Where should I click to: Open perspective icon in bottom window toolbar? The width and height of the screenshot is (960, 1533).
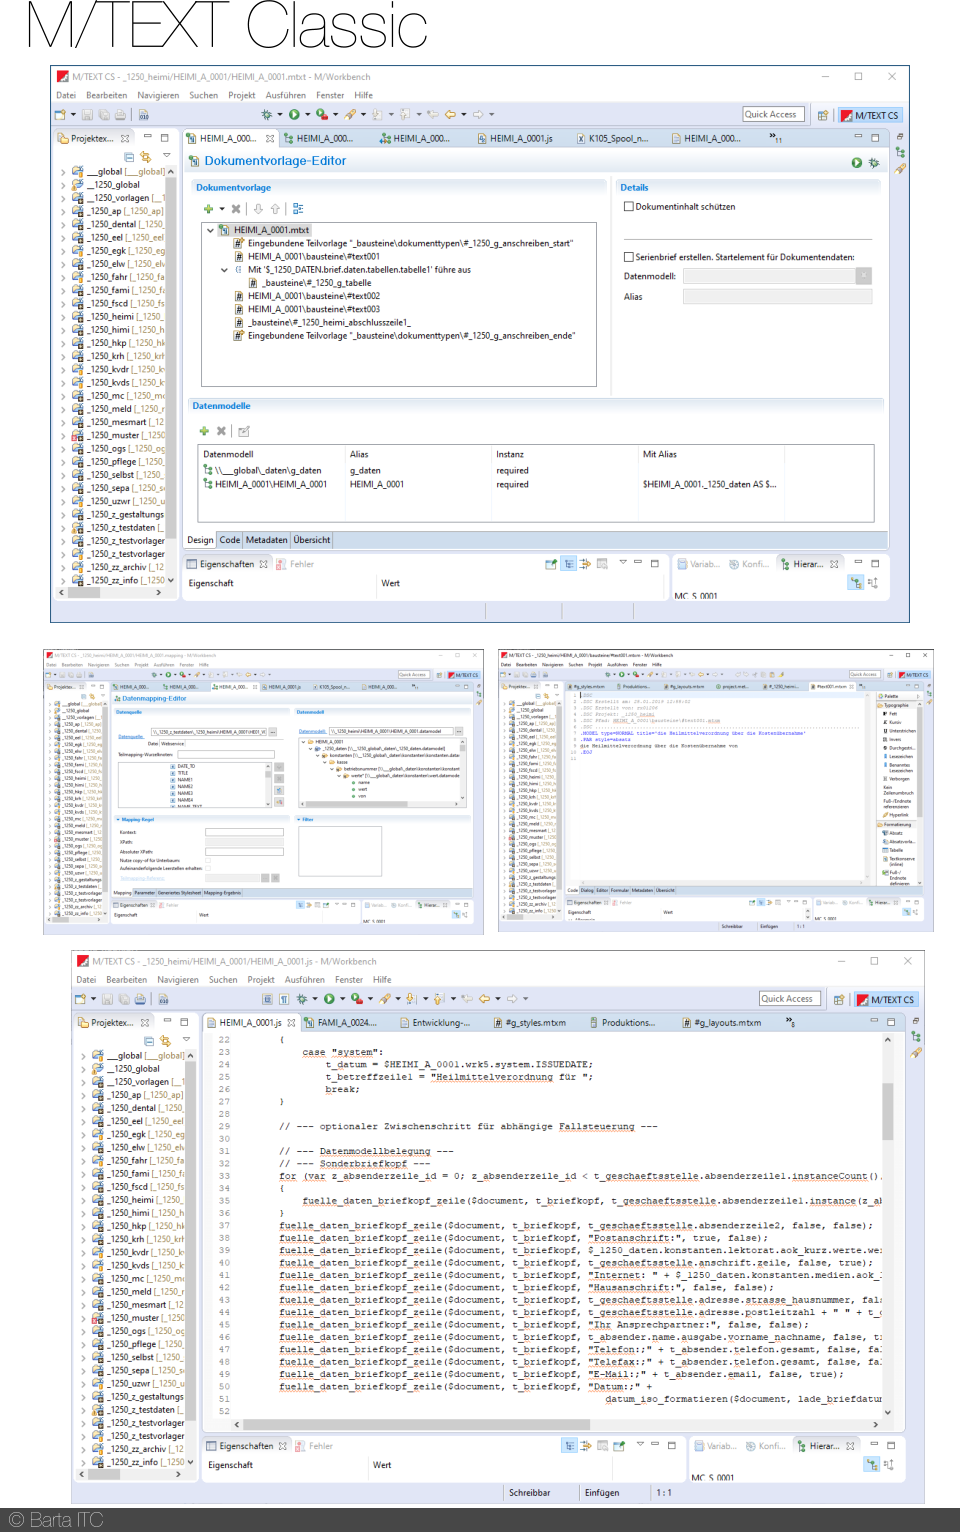(839, 999)
